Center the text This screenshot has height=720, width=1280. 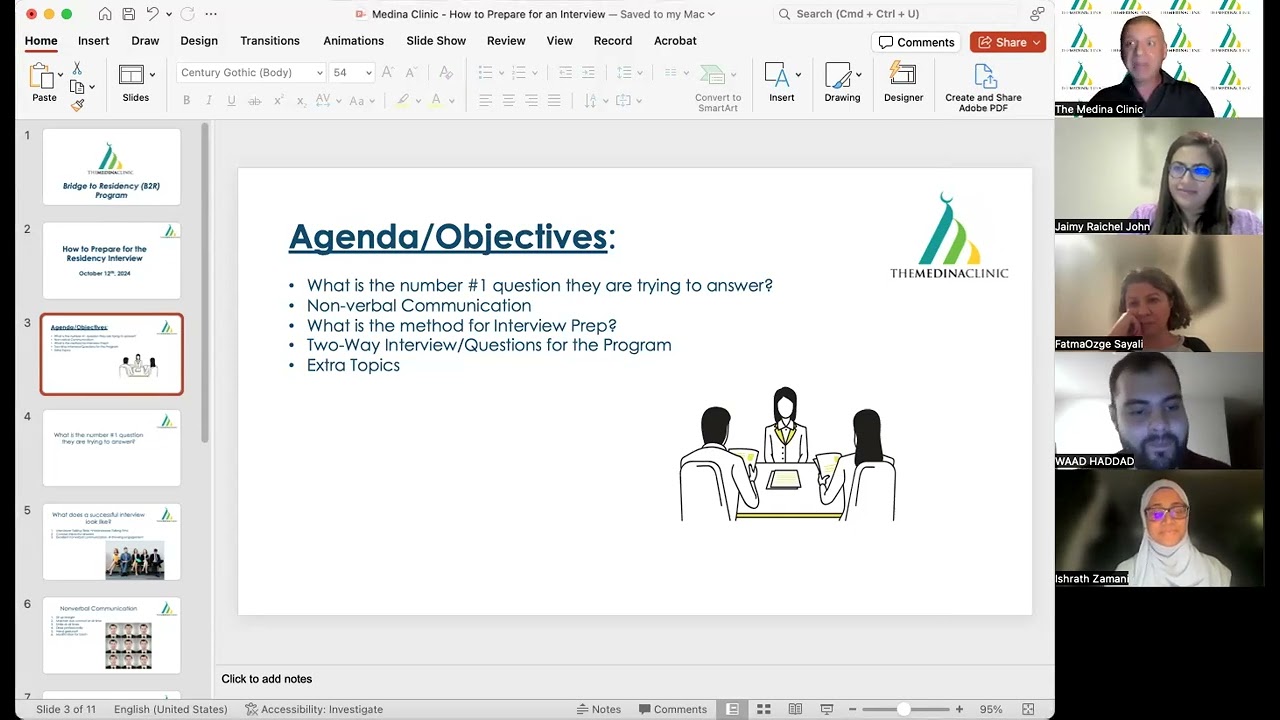point(508,101)
